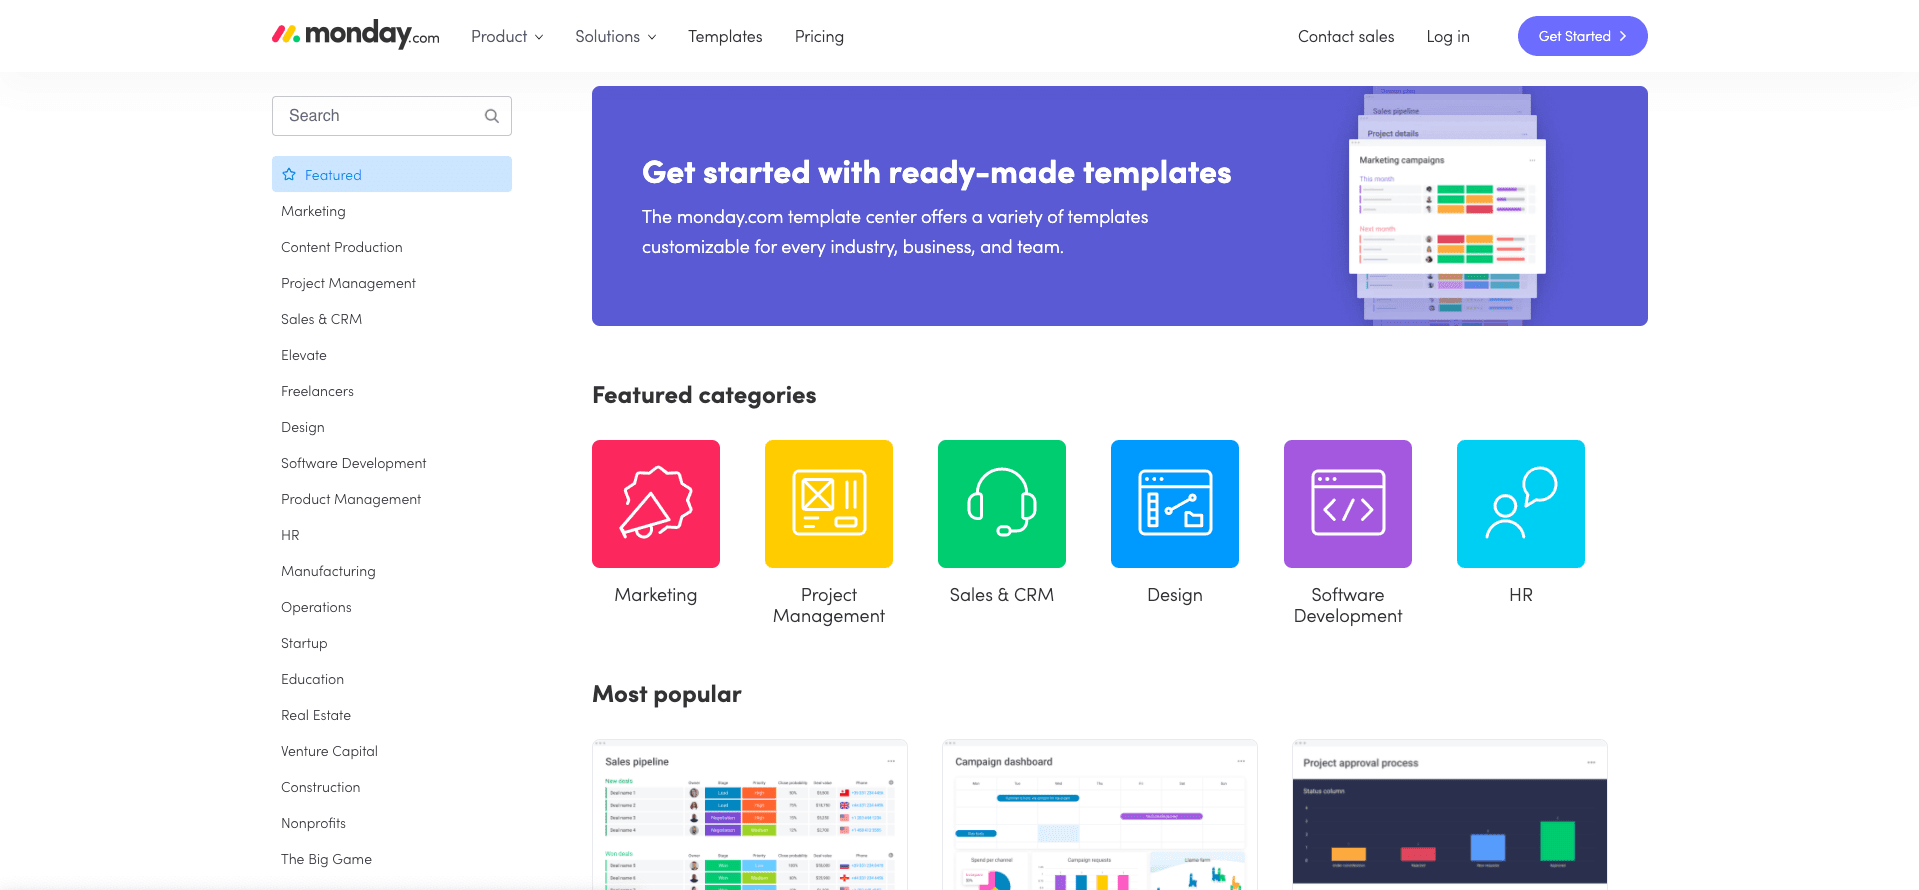Select Featured in the sidebar

(392, 174)
